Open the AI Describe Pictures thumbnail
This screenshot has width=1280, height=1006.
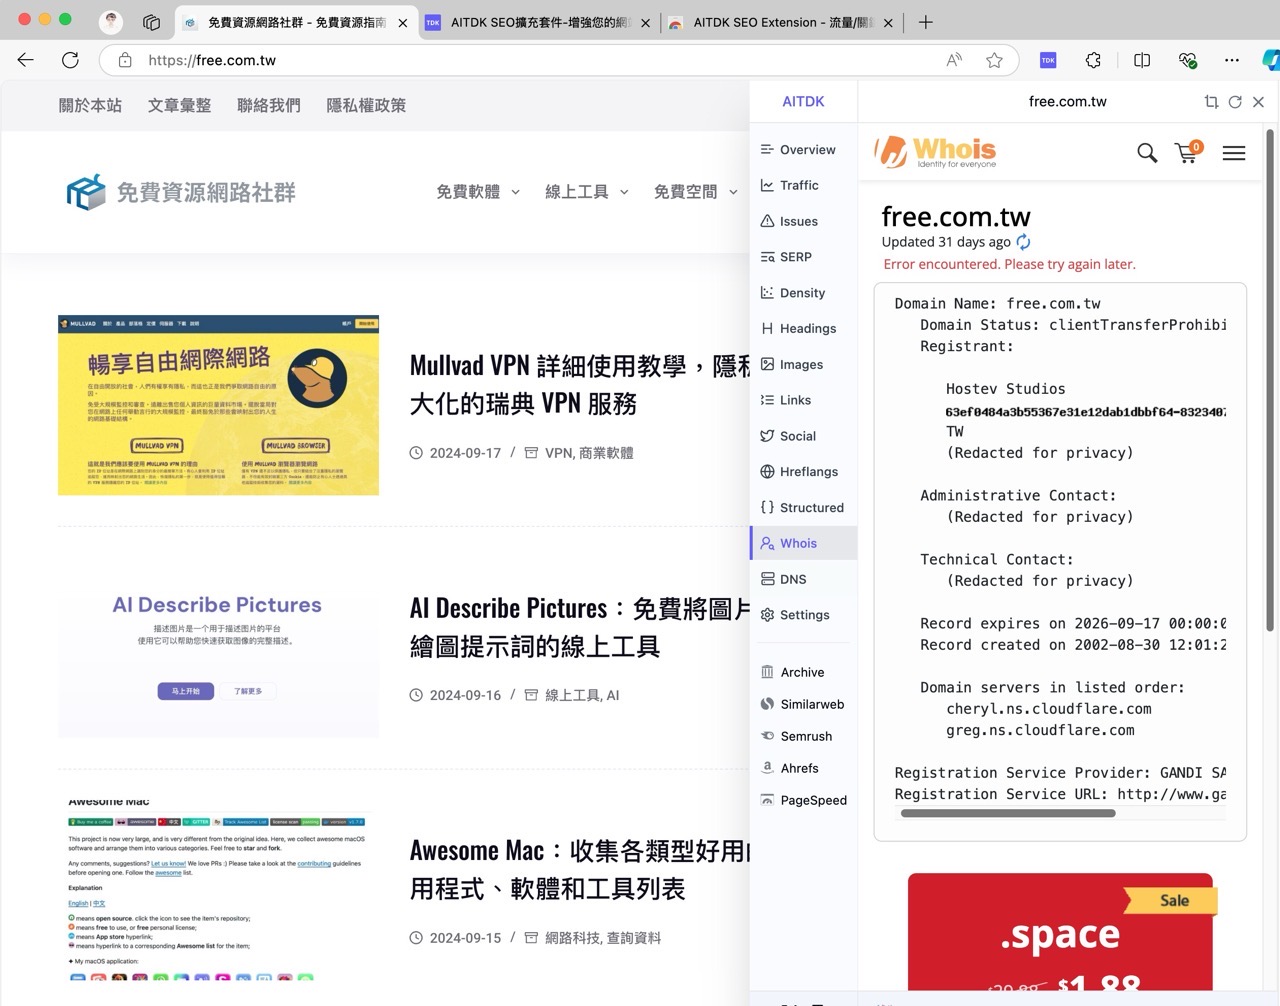pyautogui.click(x=218, y=648)
